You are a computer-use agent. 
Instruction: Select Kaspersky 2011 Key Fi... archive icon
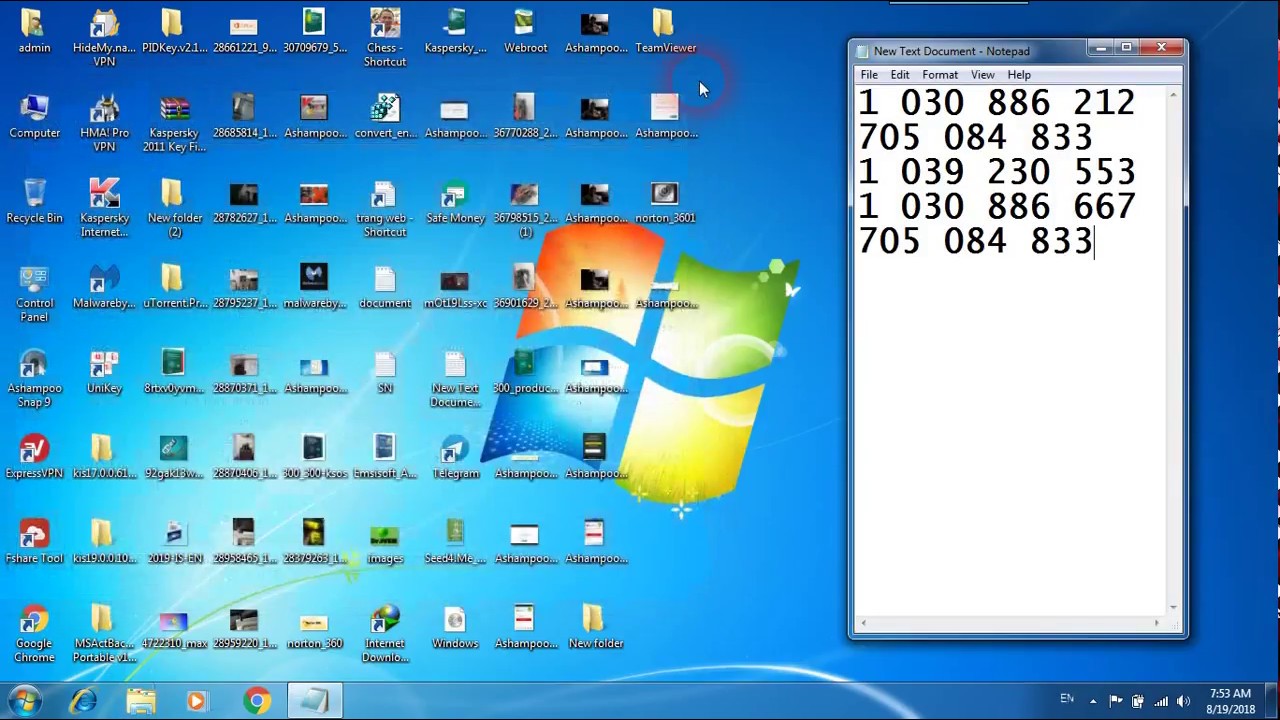174,123
